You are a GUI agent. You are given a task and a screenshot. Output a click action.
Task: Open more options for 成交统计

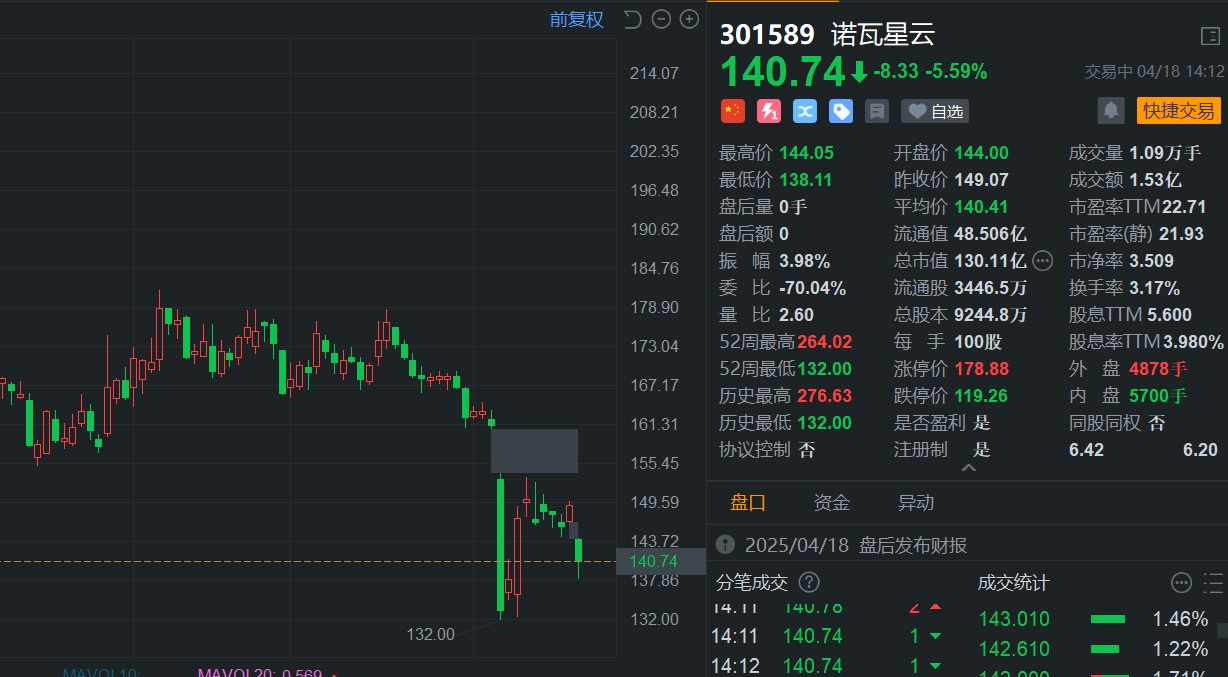1182,583
